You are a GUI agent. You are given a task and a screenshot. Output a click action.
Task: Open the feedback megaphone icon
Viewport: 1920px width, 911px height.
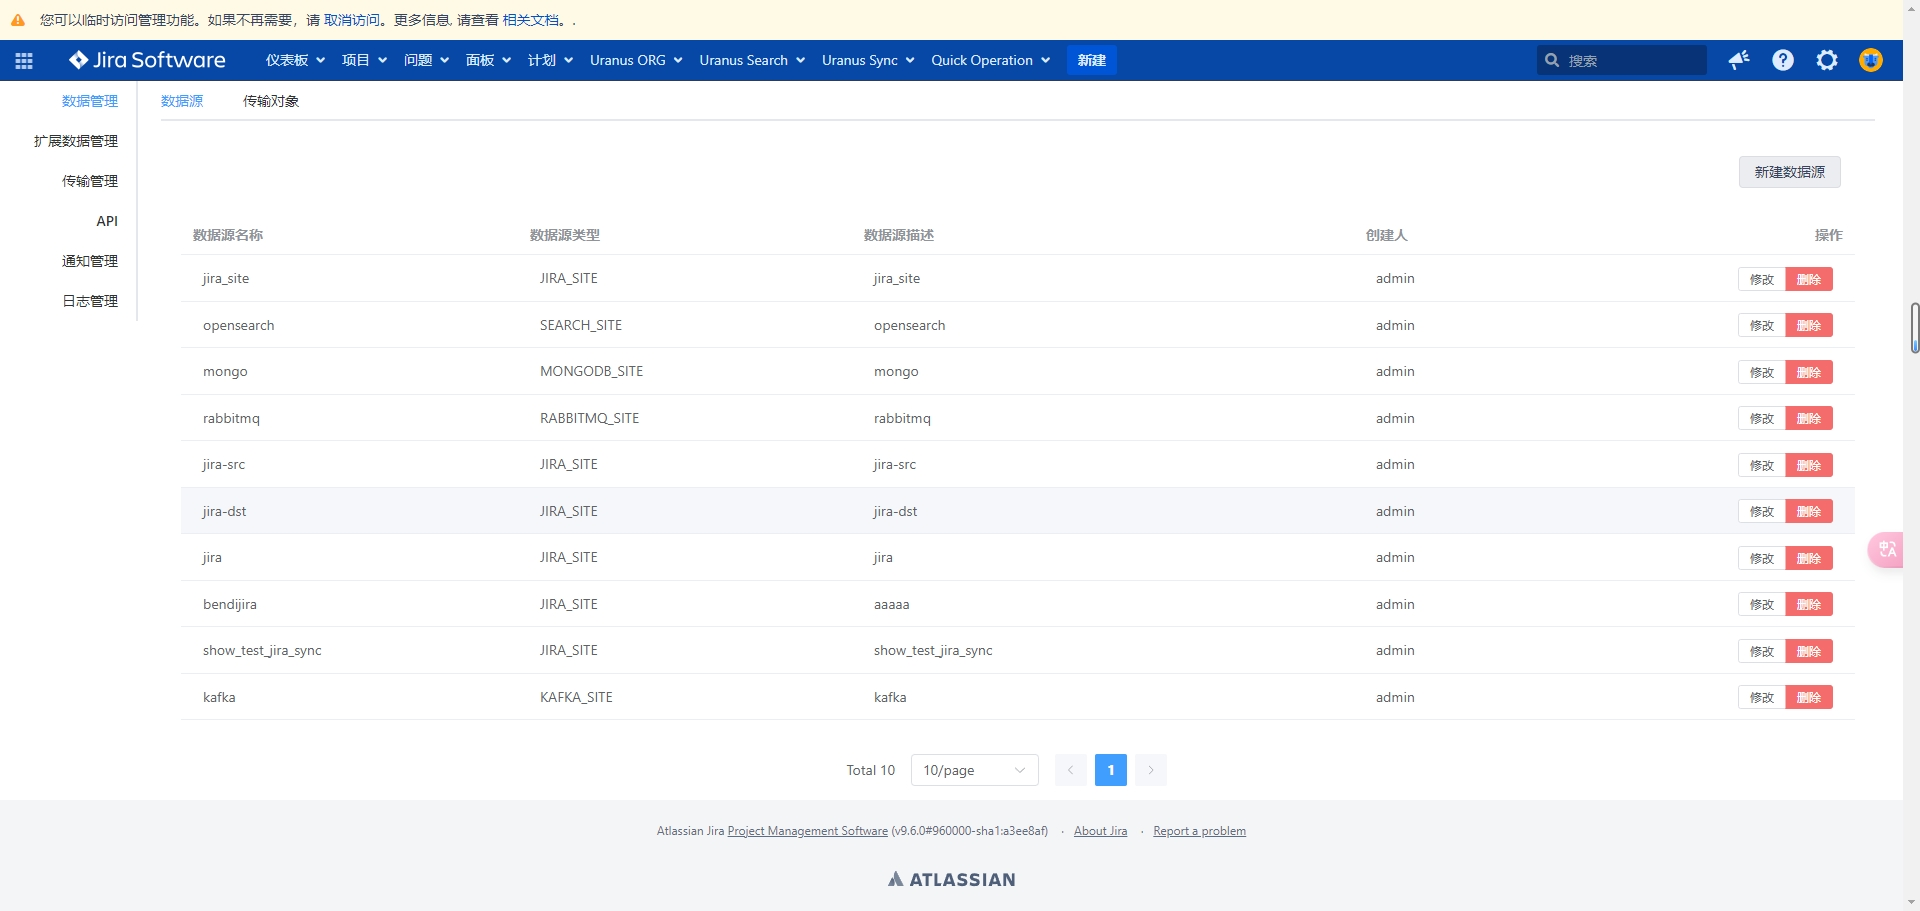point(1739,60)
